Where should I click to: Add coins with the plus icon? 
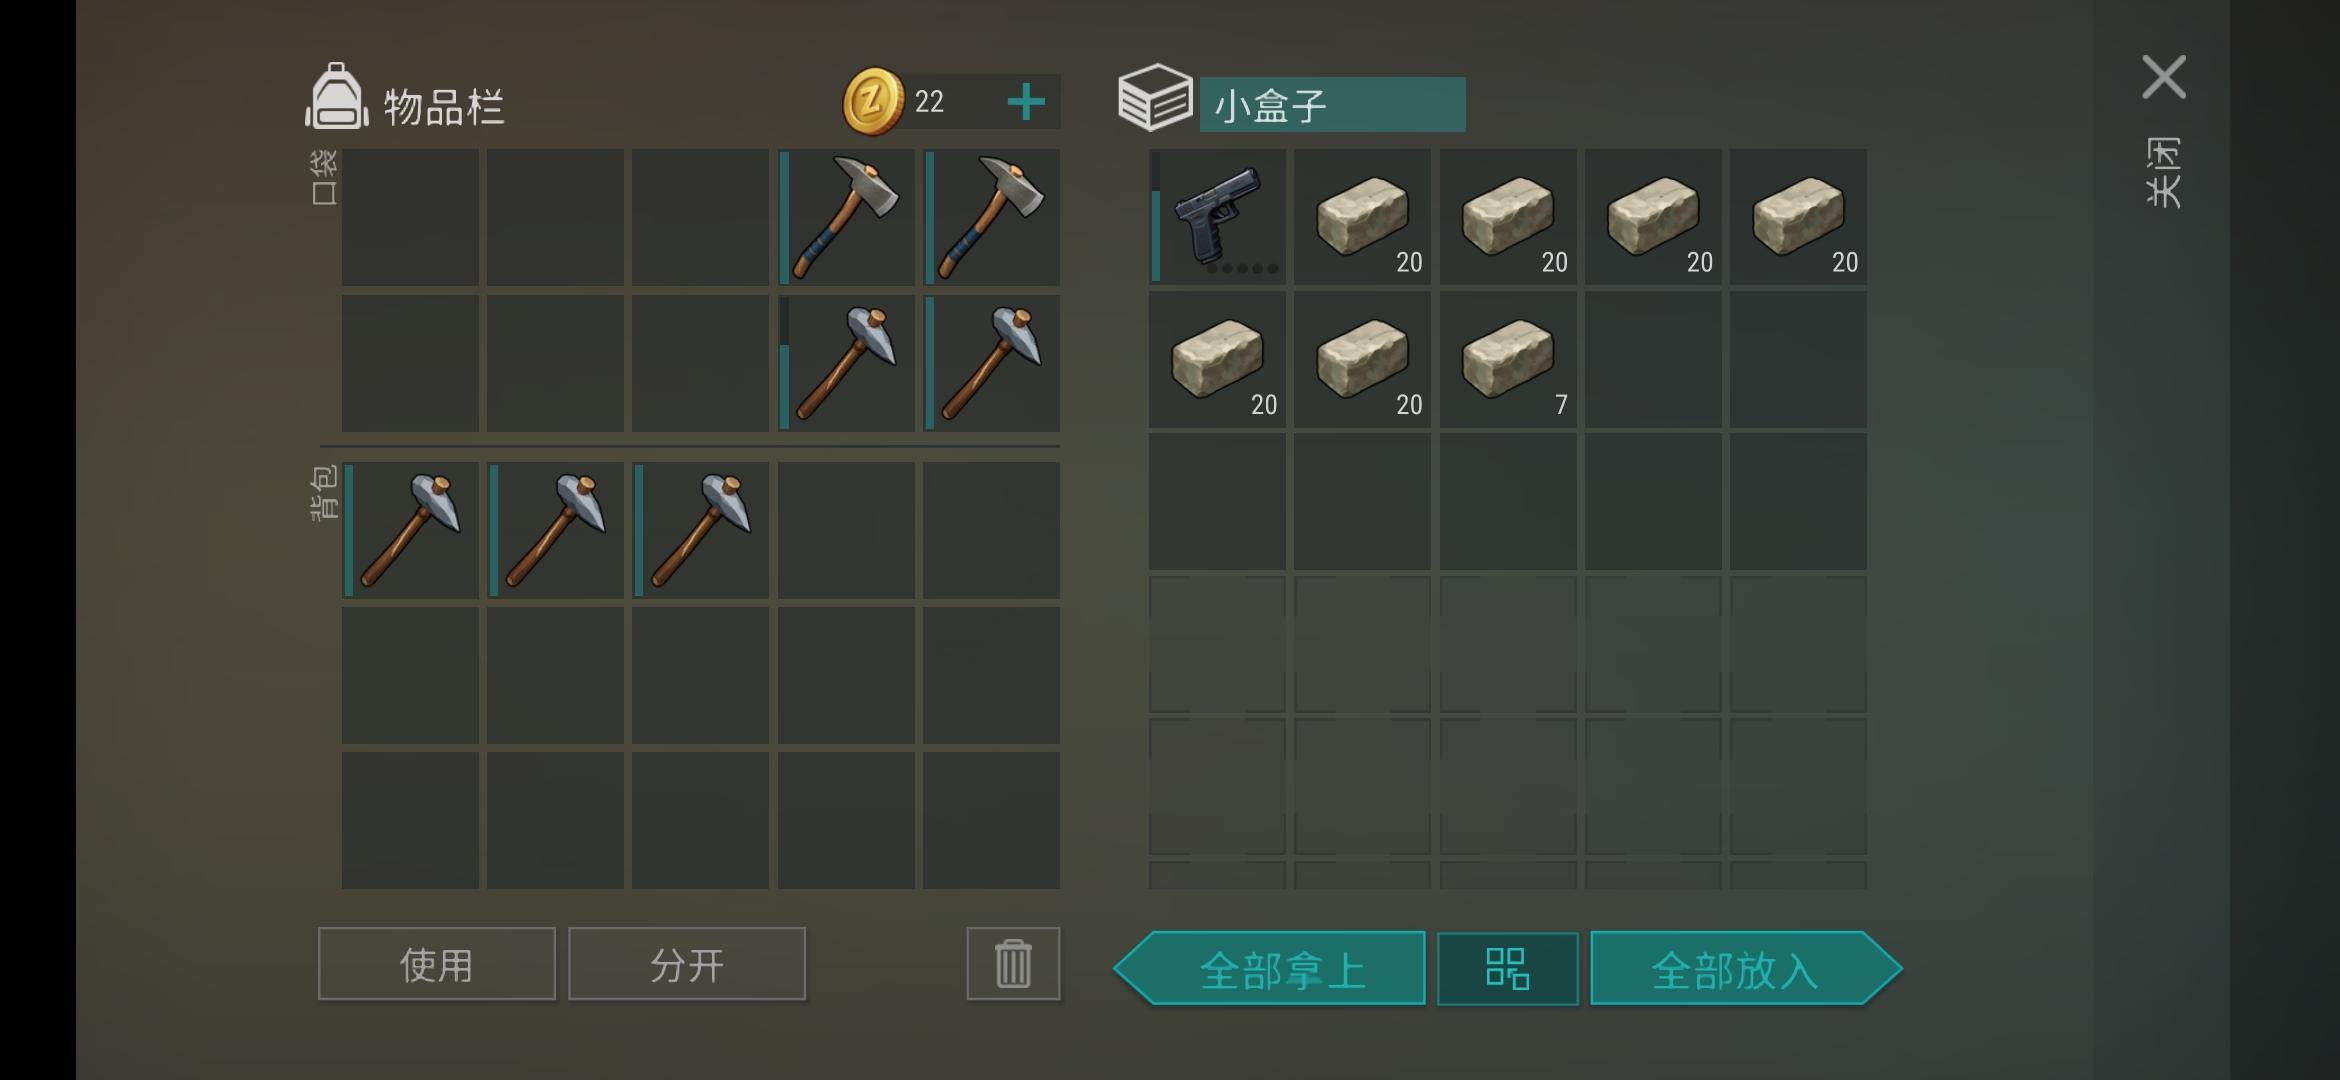[x=1026, y=102]
